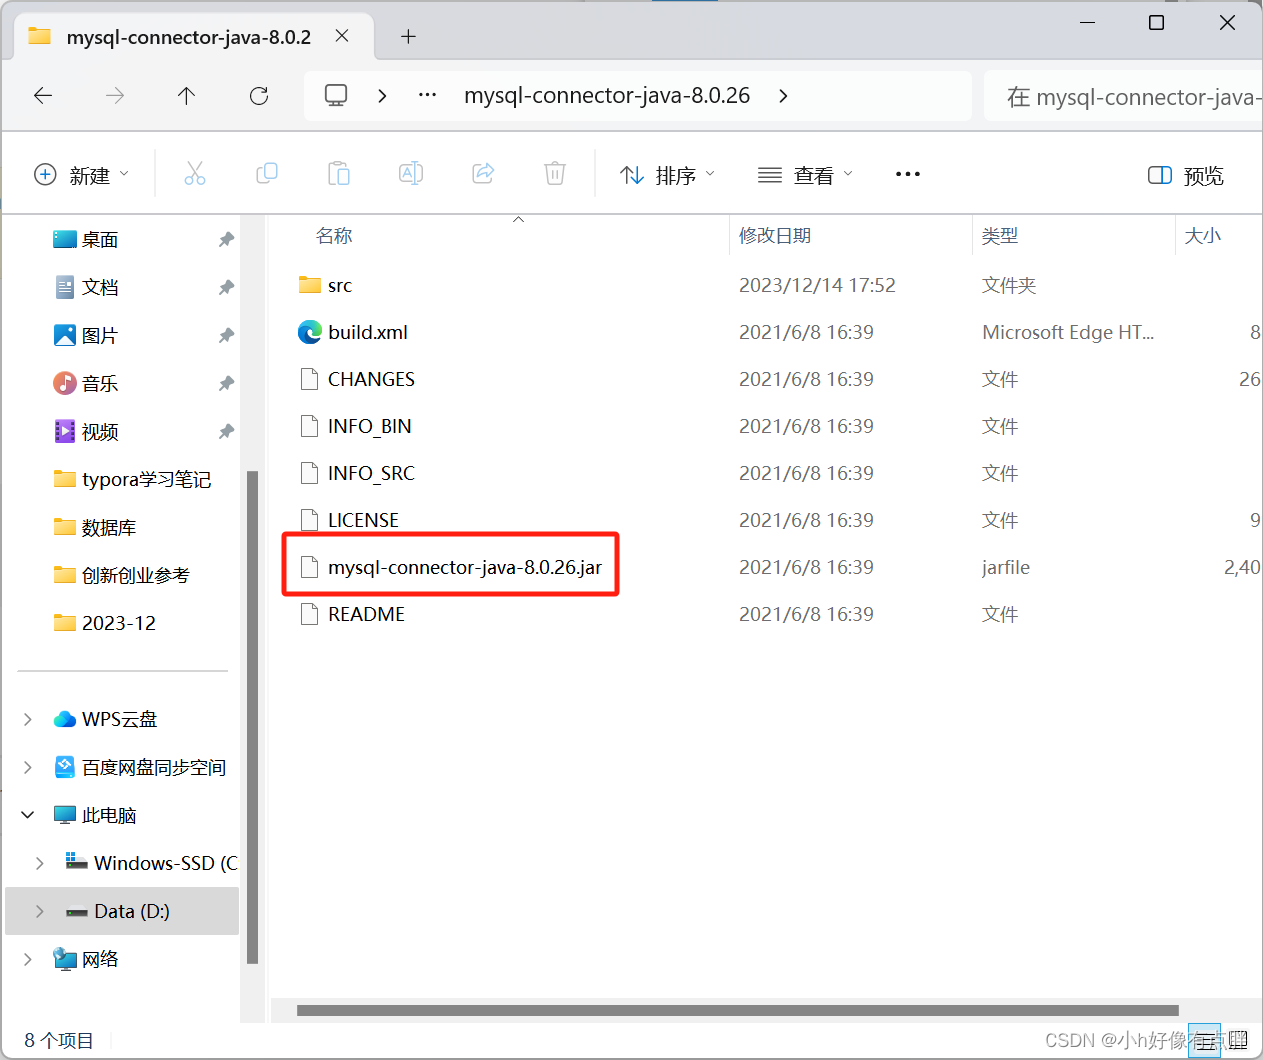Unpin 图片 using its pin icon

(226, 335)
